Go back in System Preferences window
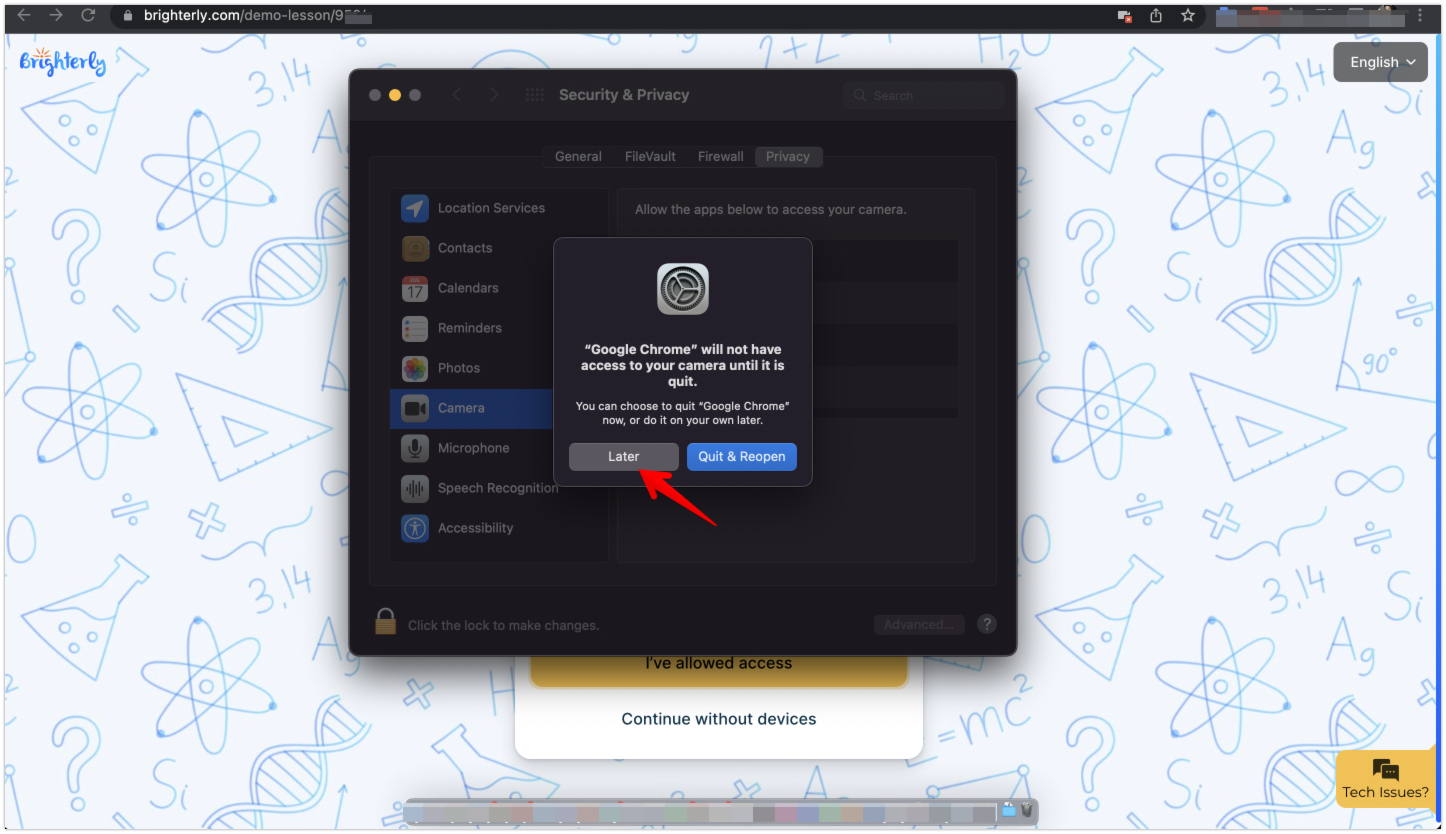This screenshot has height=834, width=1446. pyautogui.click(x=457, y=95)
